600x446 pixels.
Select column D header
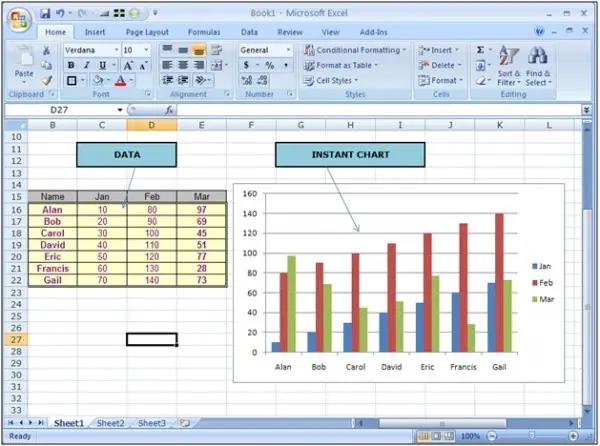(152, 125)
